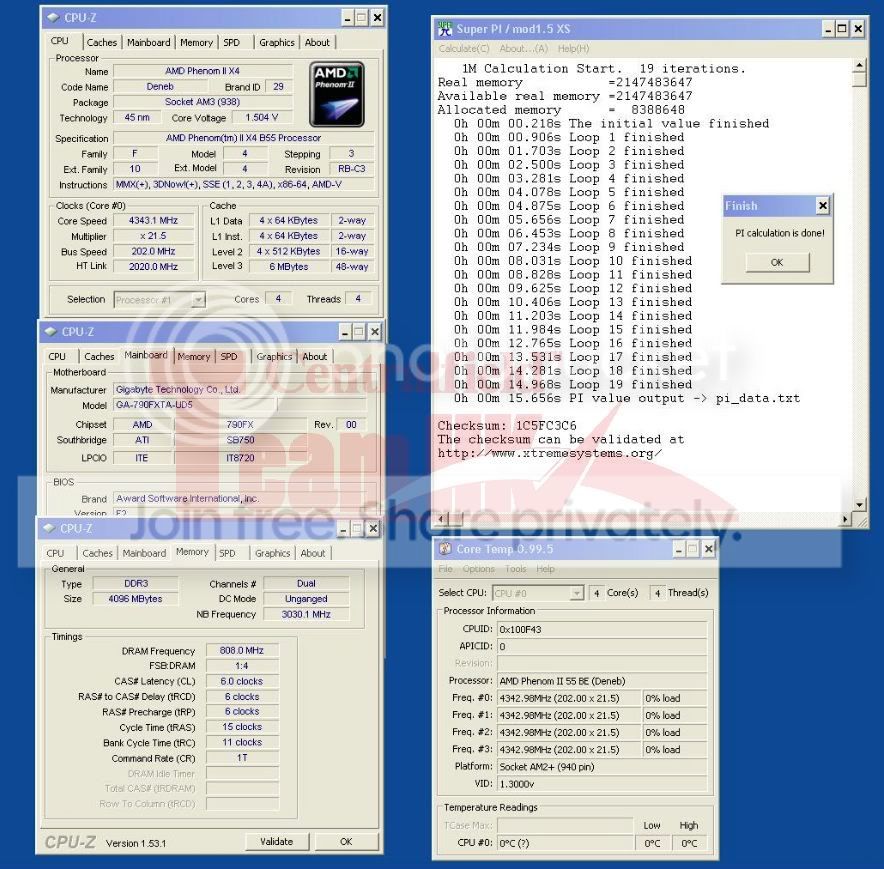This screenshot has width=884, height=869.
Task: Click the Validate button in CPU-Z
Action: [276, 842]
